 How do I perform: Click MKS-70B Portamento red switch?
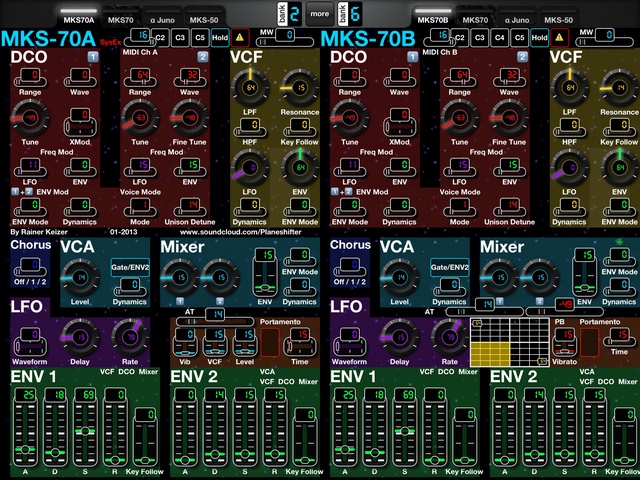589,342
